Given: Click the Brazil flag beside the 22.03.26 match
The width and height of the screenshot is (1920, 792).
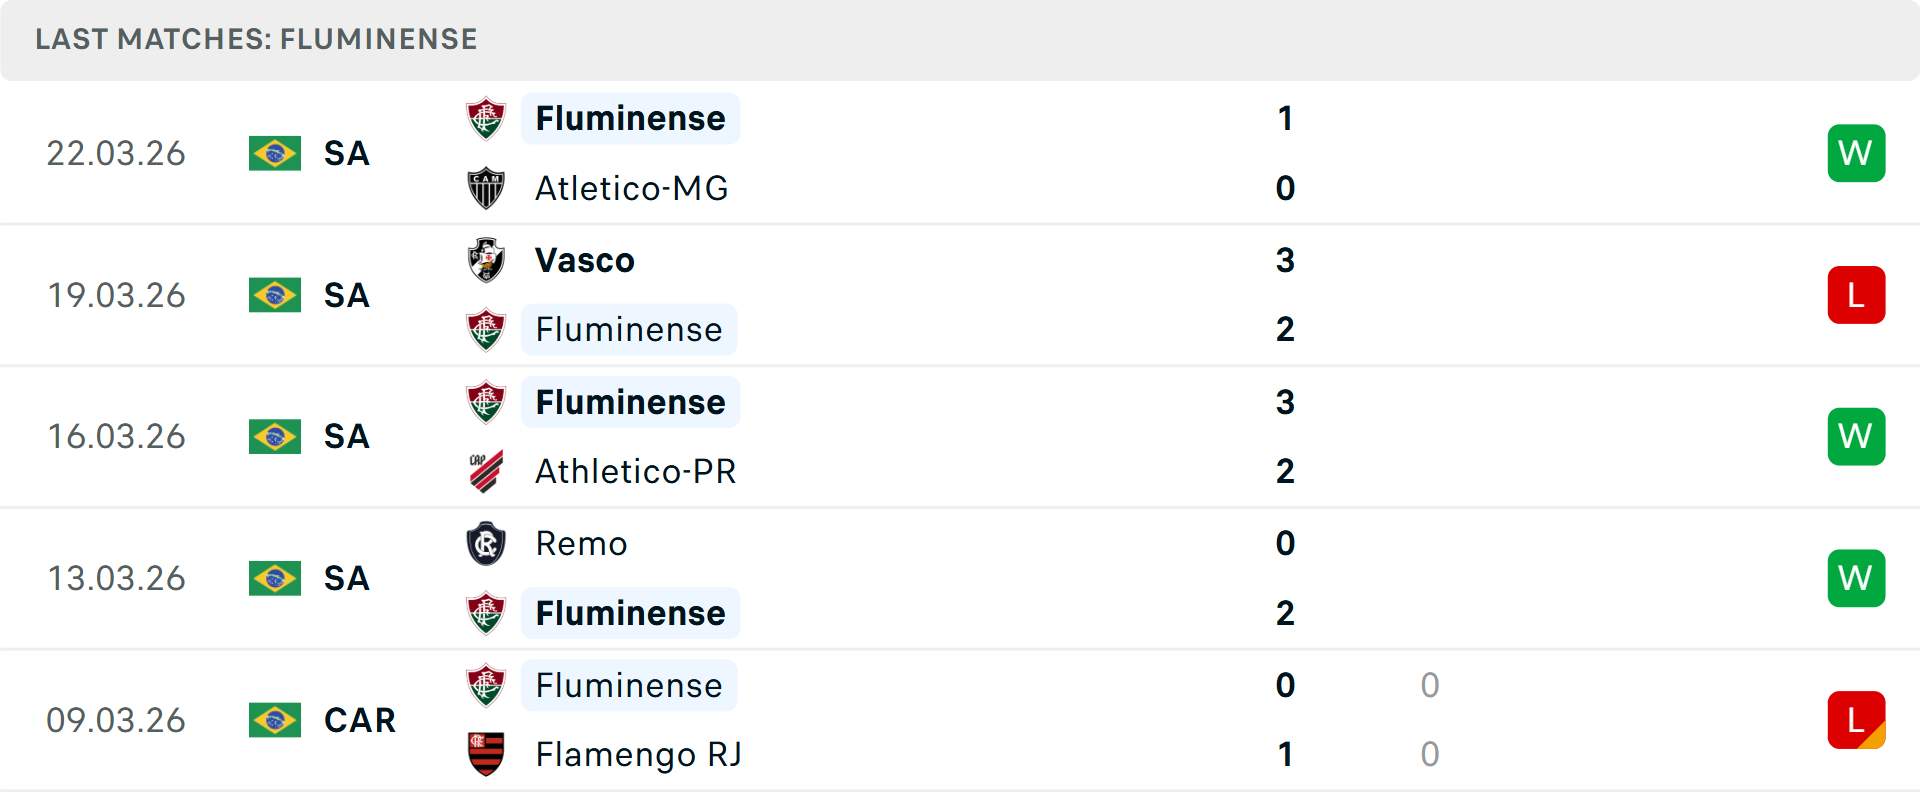Looking at the screenshot, I should point(274,153).
